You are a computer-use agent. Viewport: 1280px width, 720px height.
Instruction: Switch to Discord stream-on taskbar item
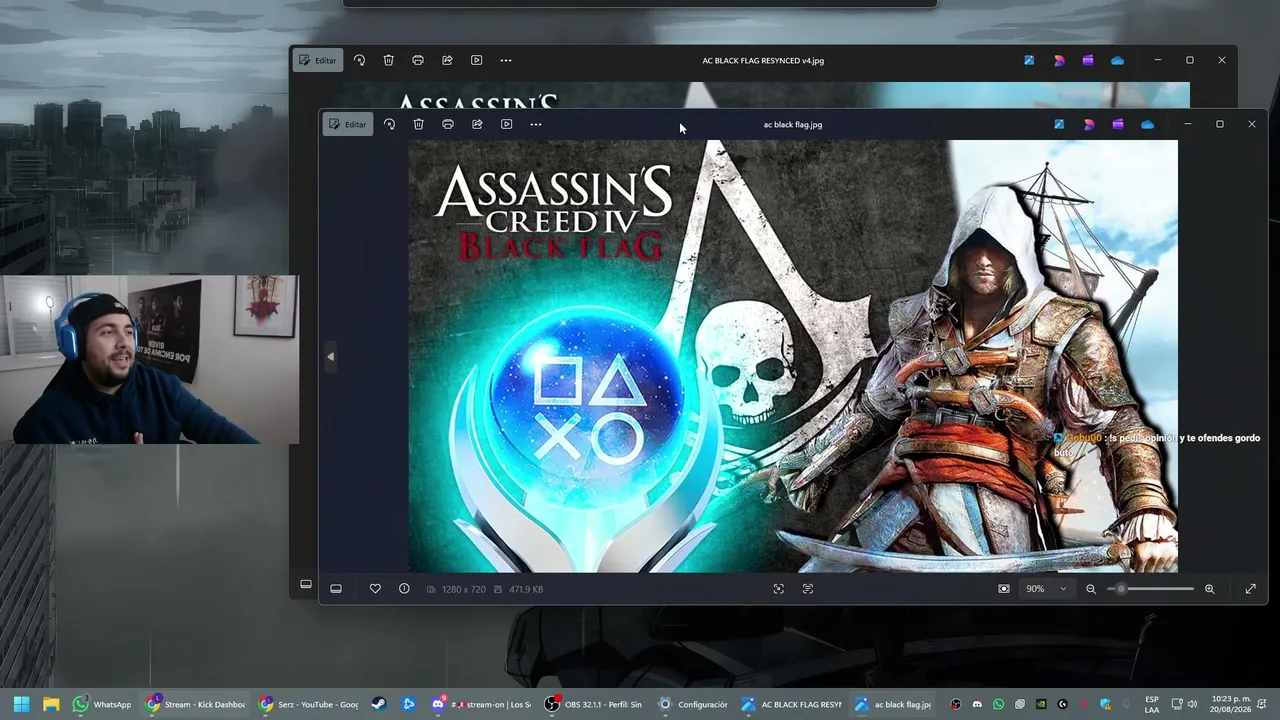[x=482, y=704]
